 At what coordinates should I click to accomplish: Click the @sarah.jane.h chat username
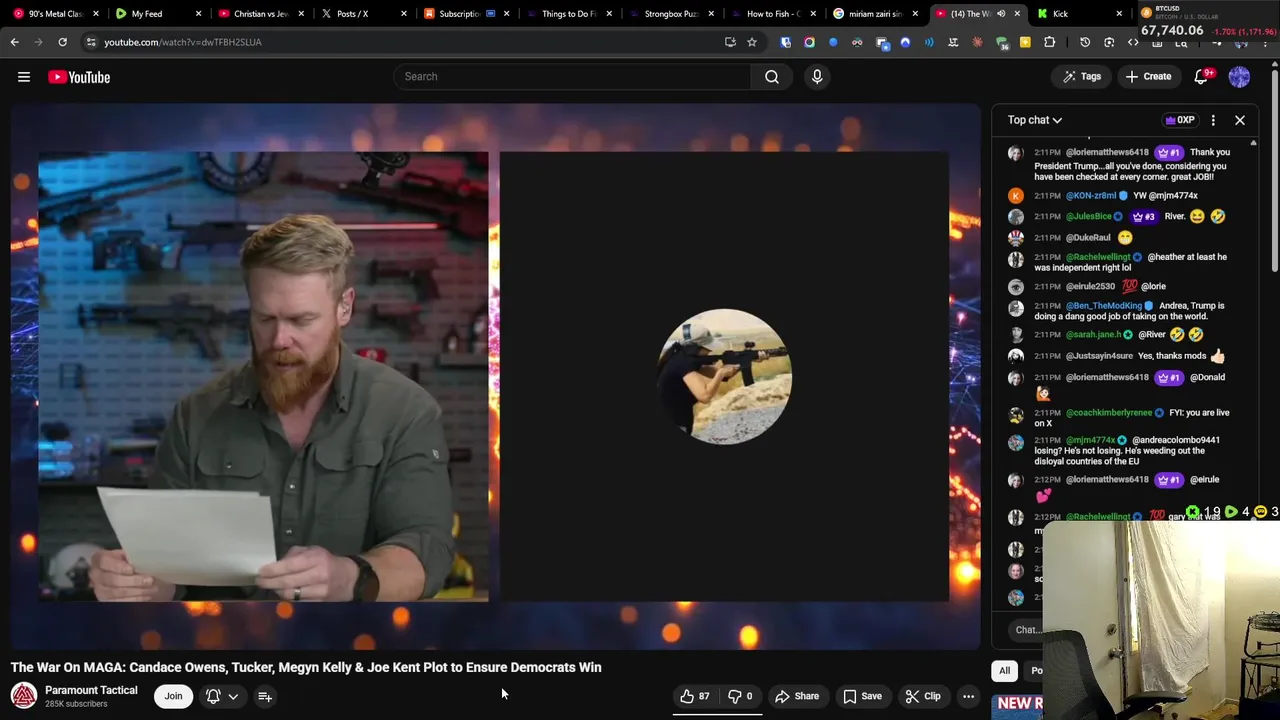(x=1093, y=335)
